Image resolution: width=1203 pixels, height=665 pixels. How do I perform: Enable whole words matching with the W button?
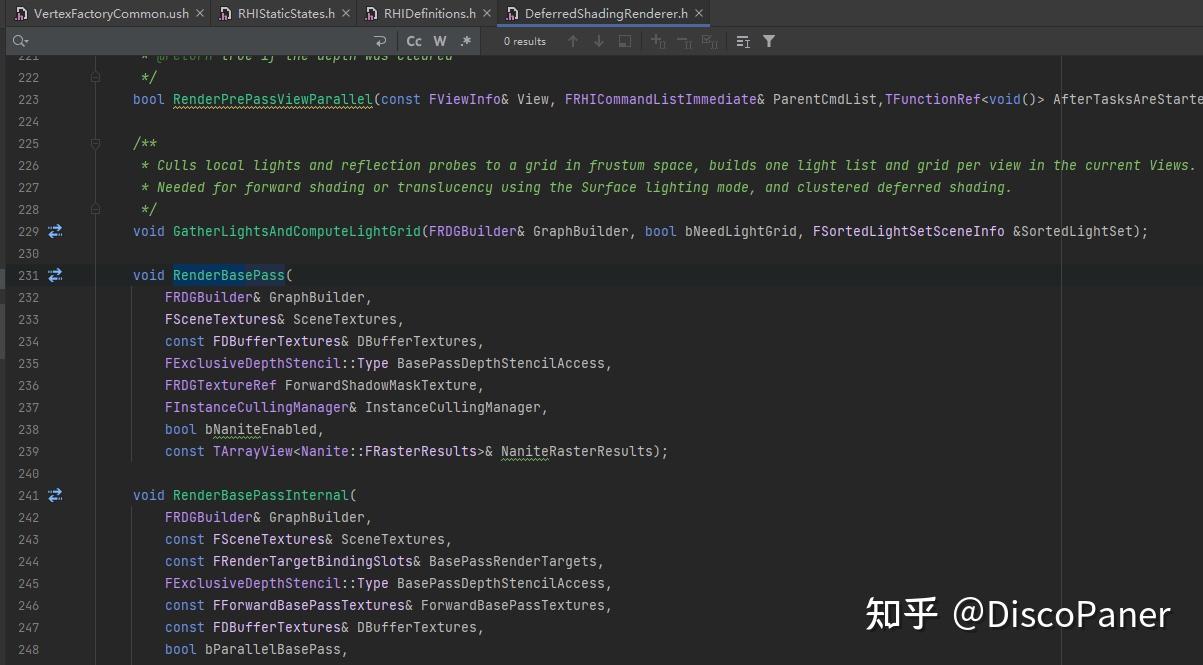point(440,41)
